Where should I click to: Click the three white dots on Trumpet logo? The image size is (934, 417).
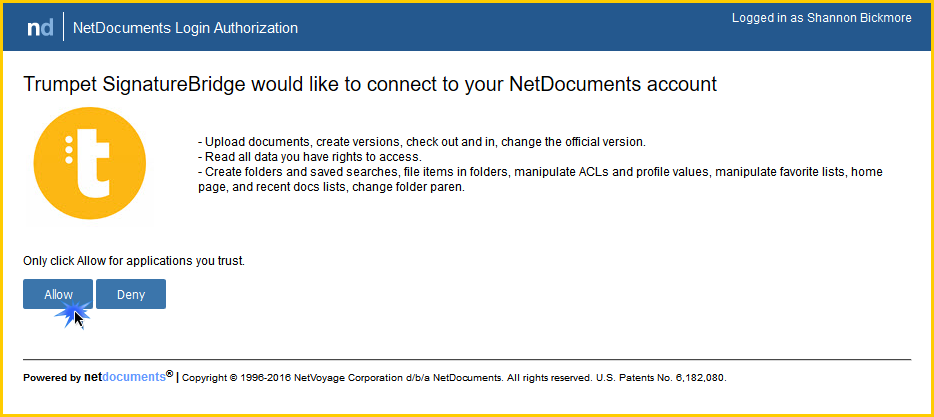(x=69, y=150)
